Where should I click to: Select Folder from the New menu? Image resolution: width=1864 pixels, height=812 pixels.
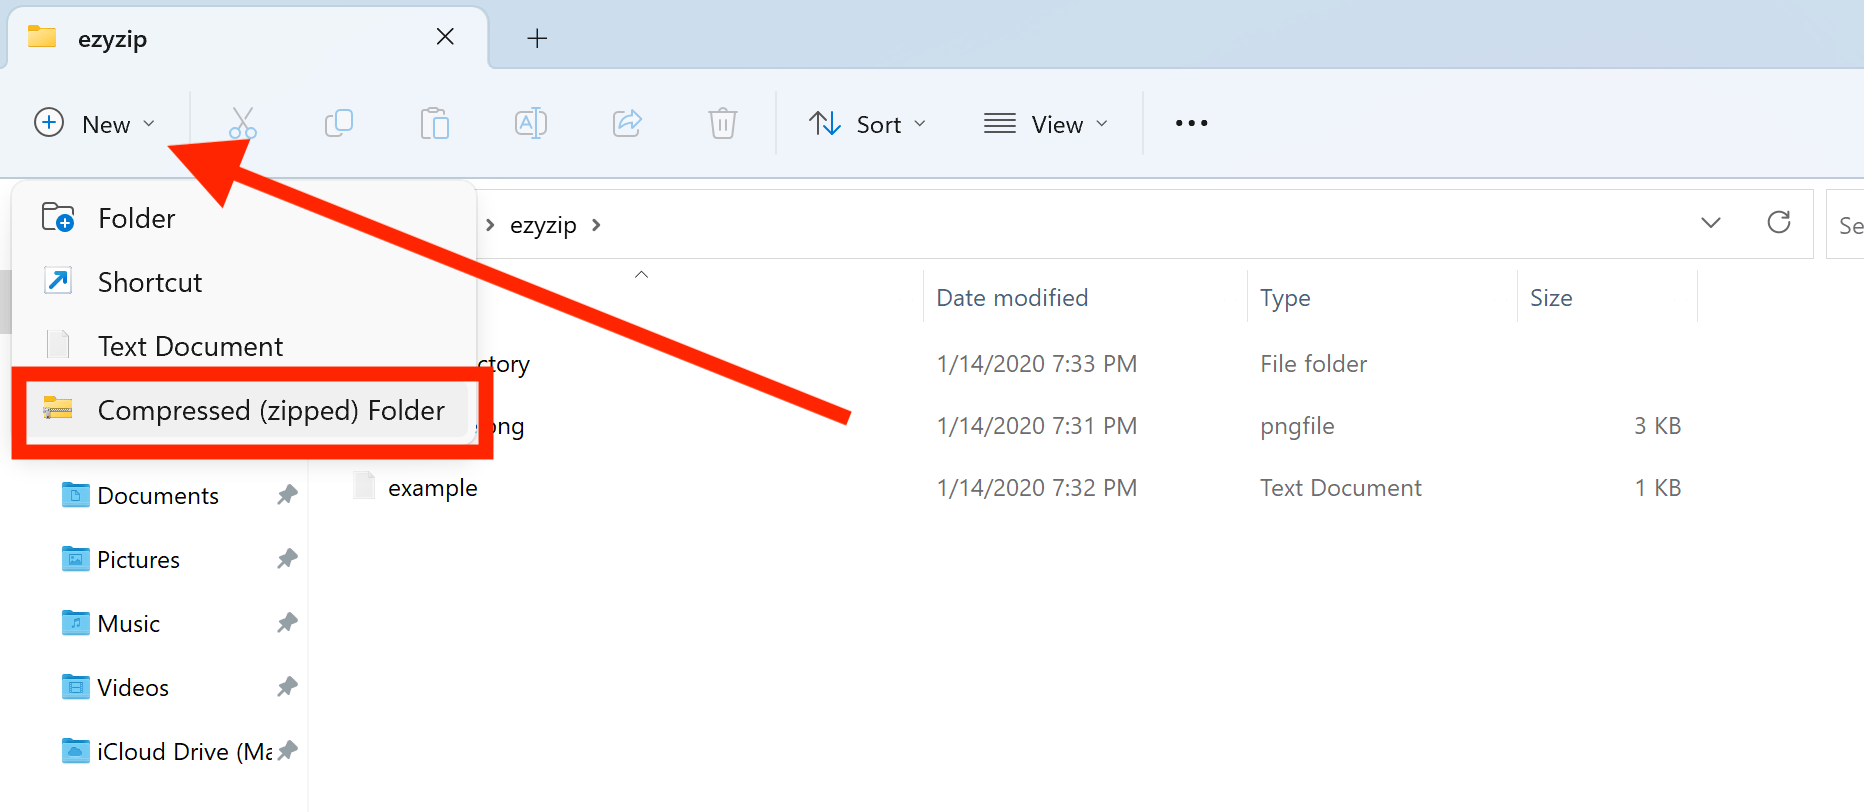tap(243, 218)
